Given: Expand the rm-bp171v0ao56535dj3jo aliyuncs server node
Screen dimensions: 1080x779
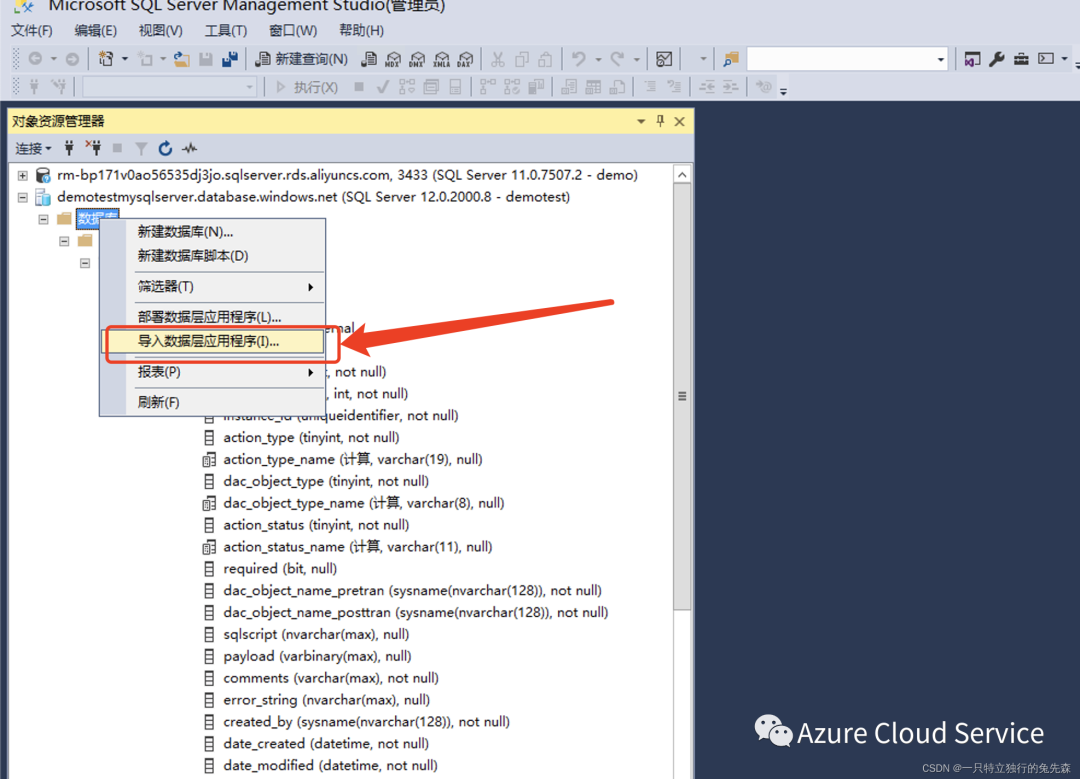Looking at the screenshot, I should [x=23, y=175].
